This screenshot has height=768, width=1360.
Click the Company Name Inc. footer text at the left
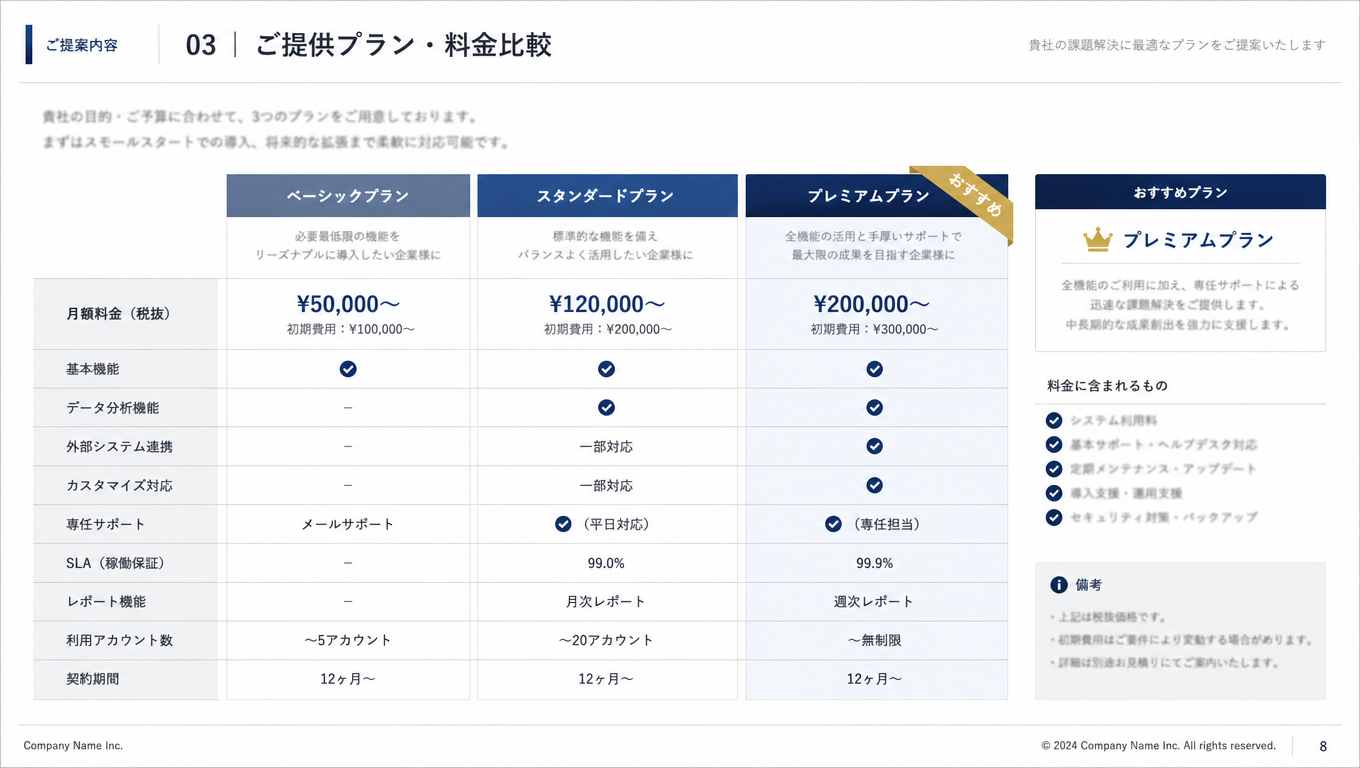pos(74,746)
